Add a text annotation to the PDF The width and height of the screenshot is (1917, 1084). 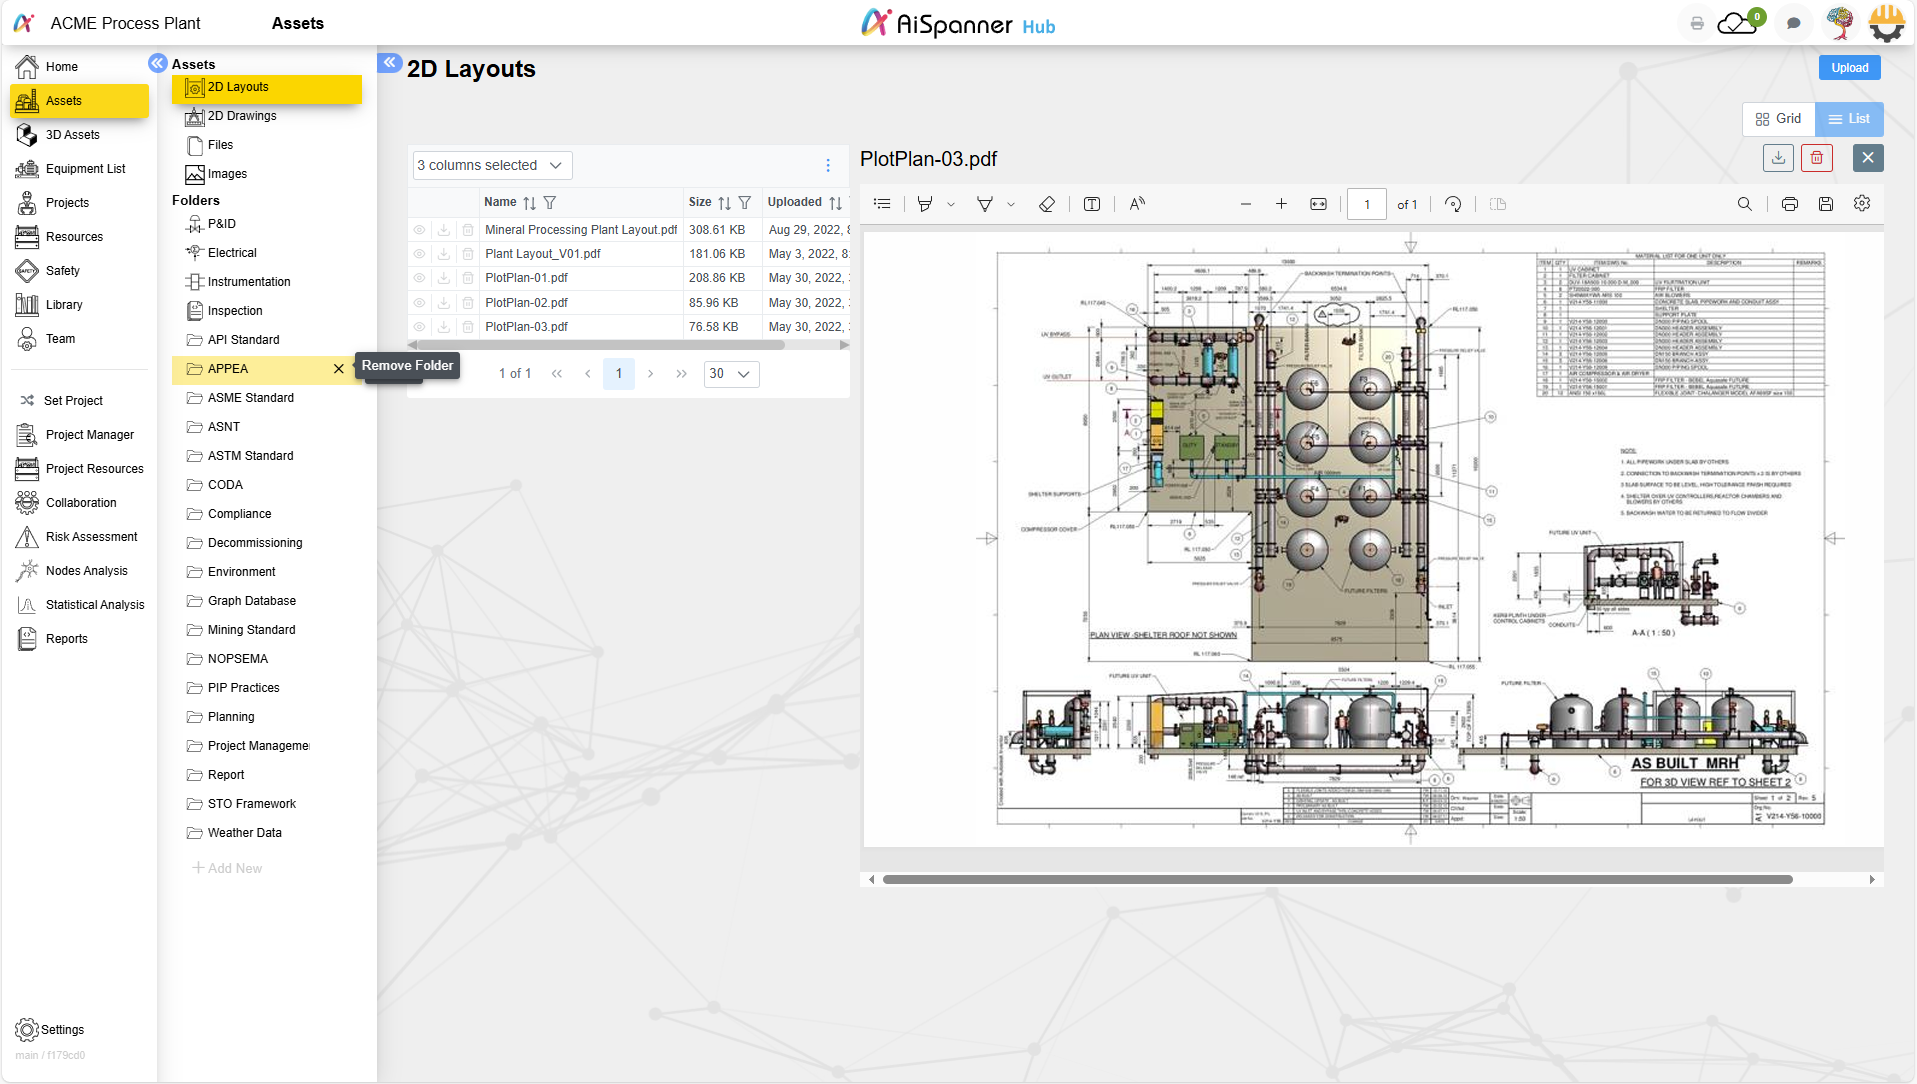pyautogui.click(x=1091, y=203)
